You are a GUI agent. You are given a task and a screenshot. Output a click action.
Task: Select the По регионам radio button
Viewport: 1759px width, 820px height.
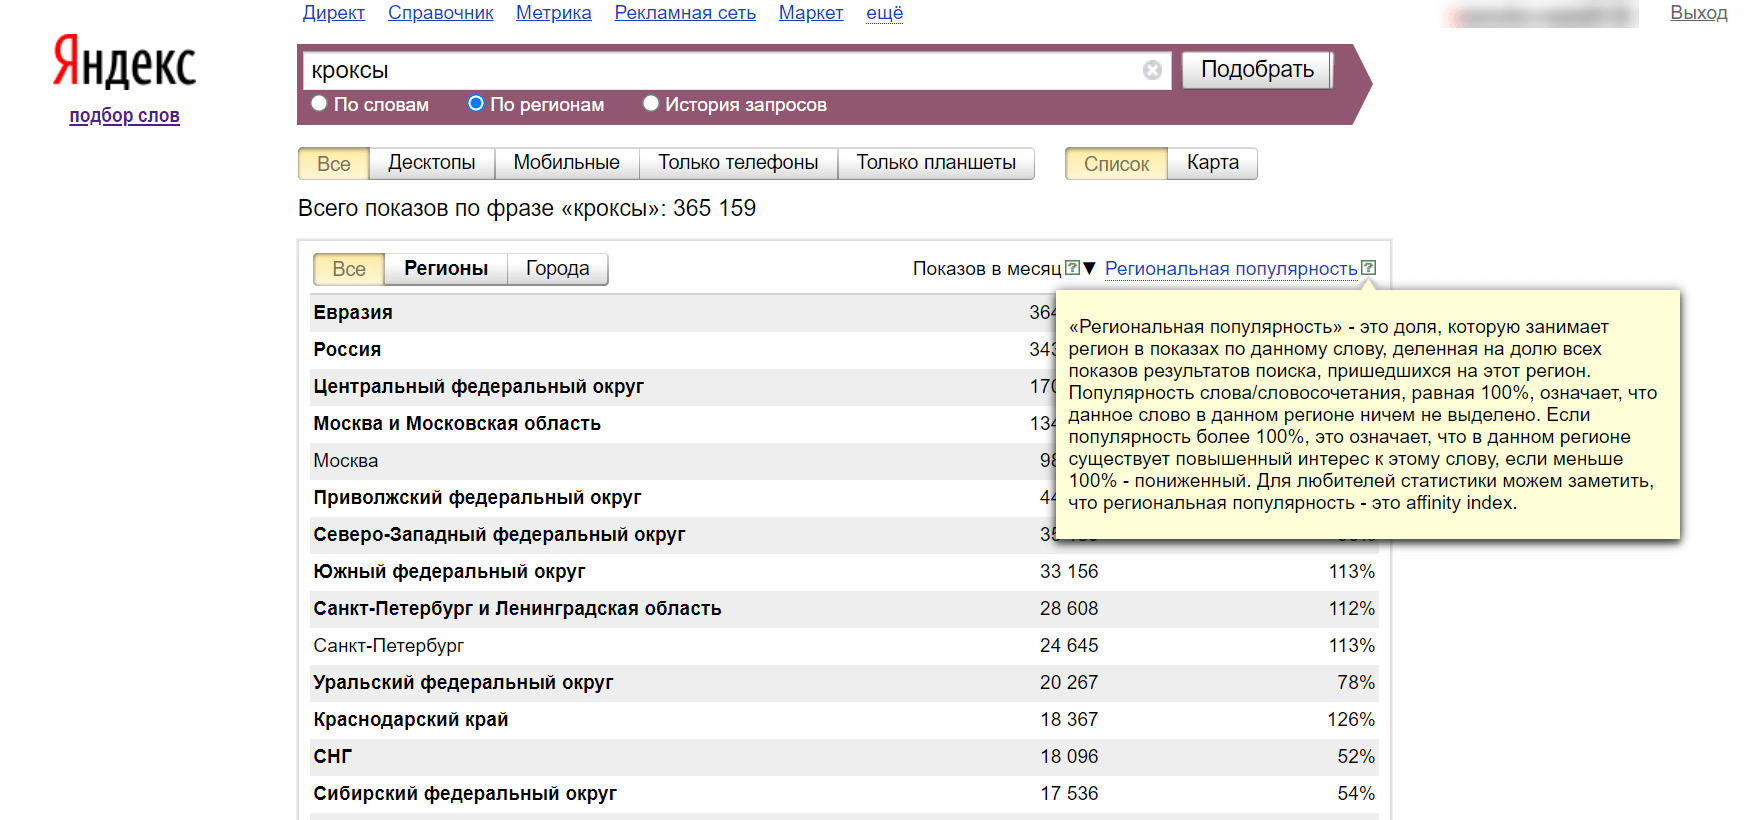[476, 103]
